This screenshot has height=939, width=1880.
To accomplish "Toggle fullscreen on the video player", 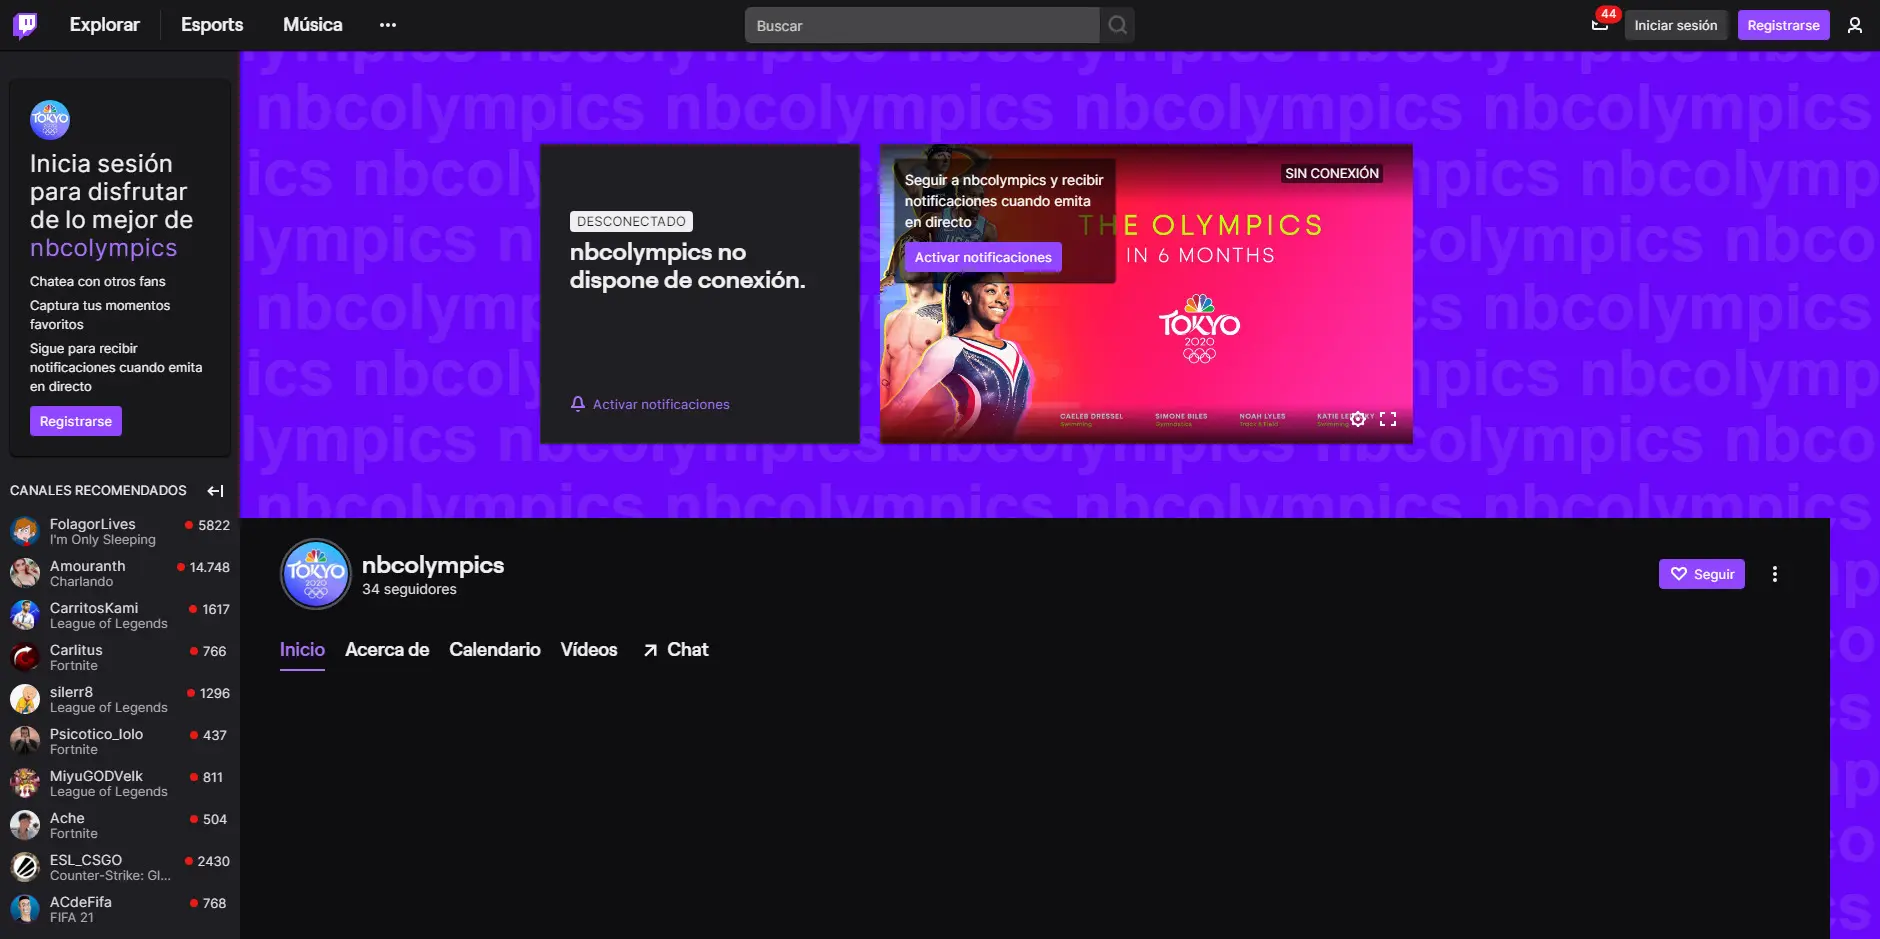I will [1388, 419].
